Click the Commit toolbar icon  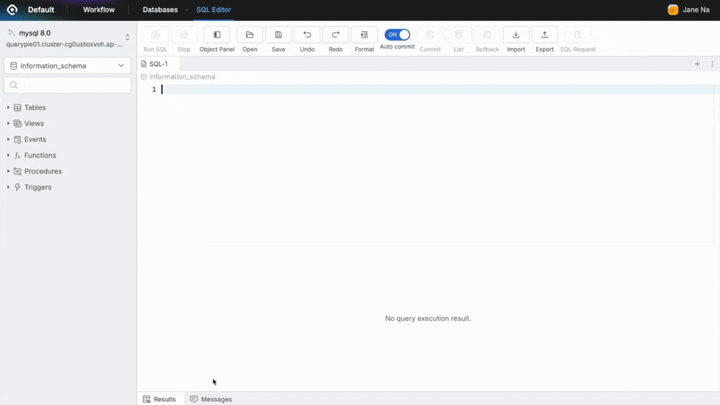point(430,35)
